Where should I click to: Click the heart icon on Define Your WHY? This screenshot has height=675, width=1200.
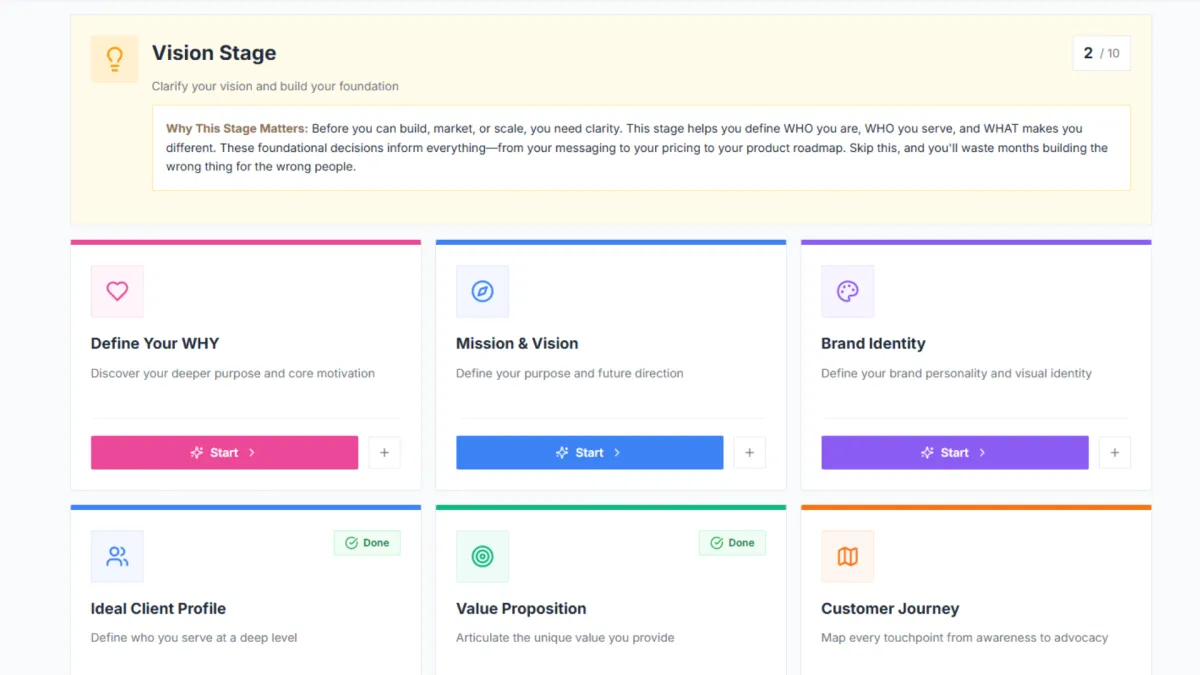click(x=117, y=291)
